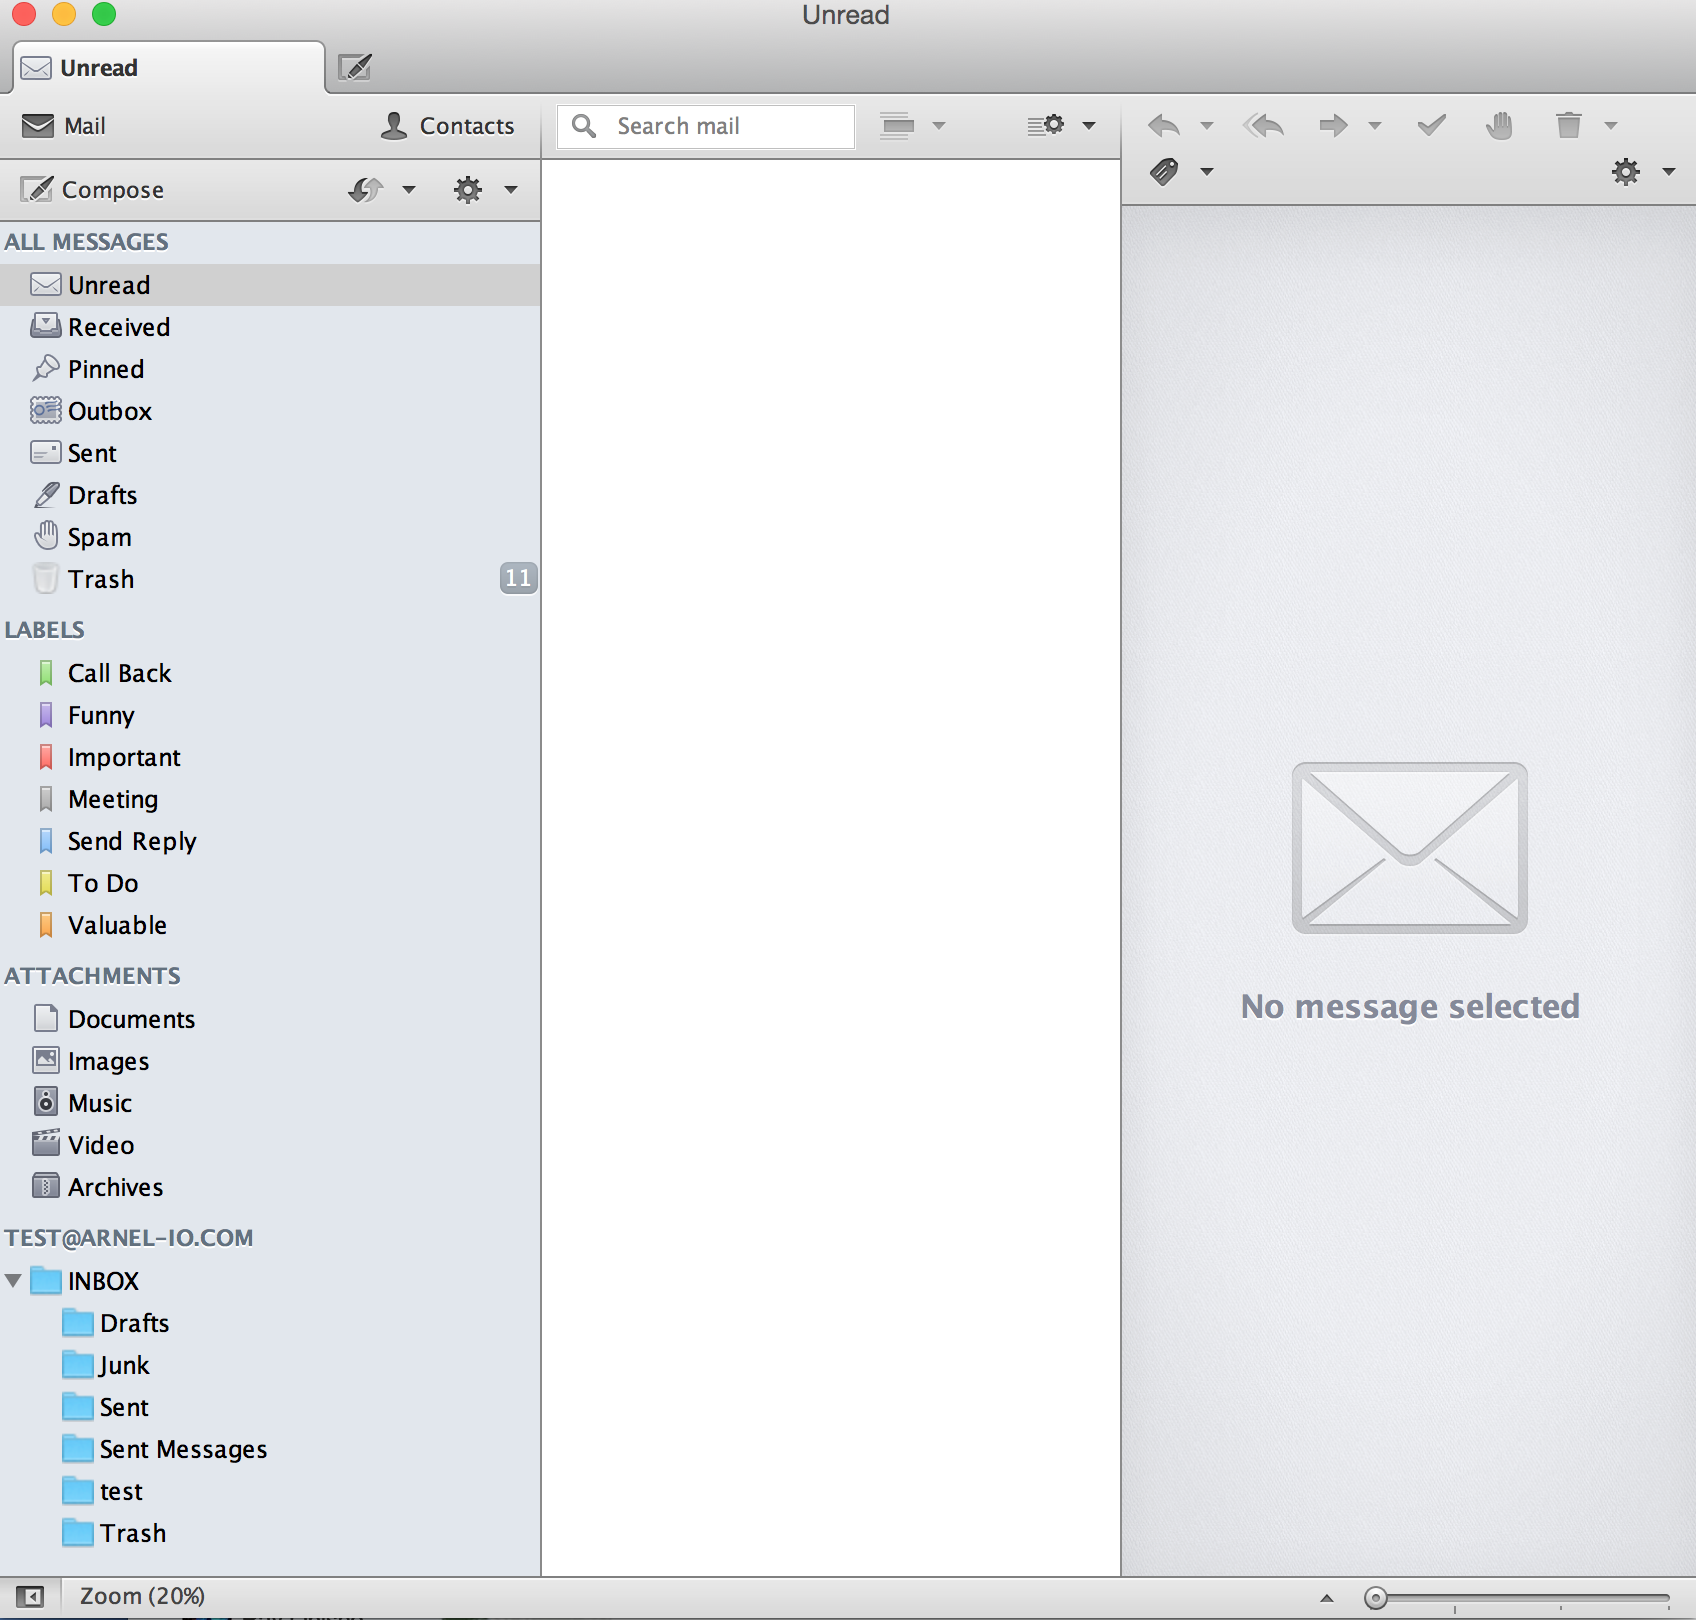
Task: Open the Video attachments view
Action: (x=270, y=1145)
